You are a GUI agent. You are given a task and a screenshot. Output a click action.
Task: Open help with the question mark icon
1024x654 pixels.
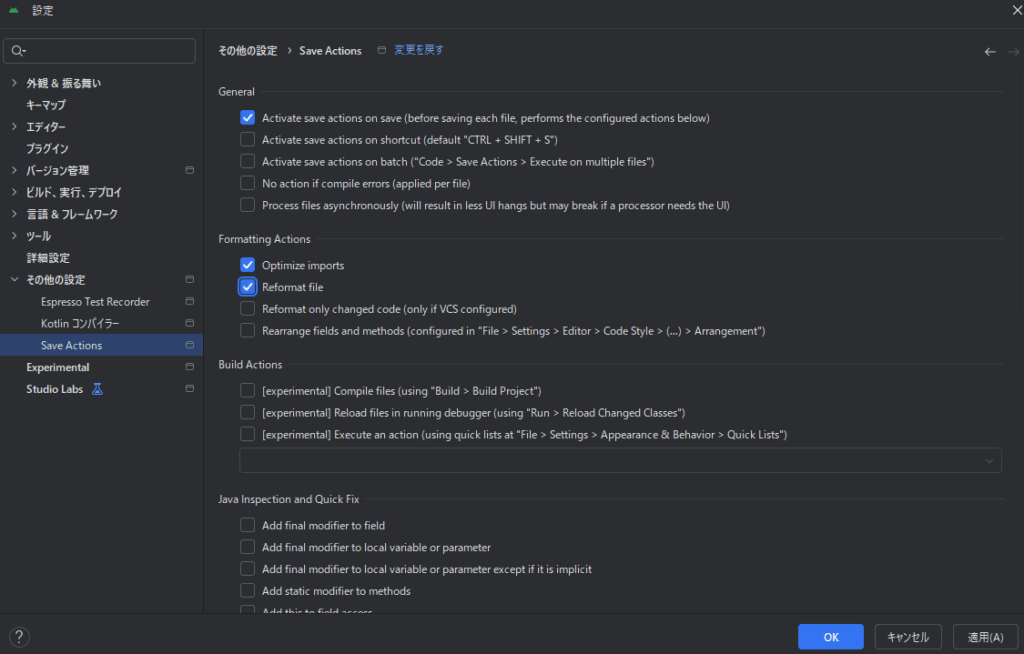point(19,637)
